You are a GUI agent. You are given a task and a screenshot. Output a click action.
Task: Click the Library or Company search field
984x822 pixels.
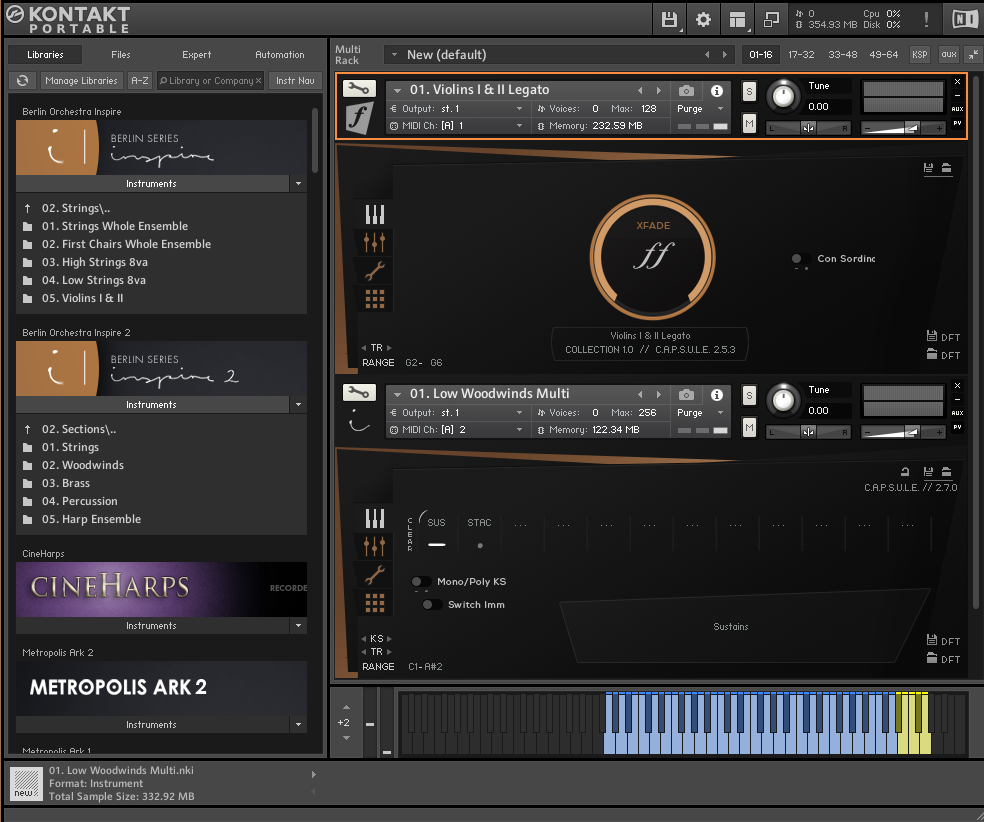[x=210, y=80]
